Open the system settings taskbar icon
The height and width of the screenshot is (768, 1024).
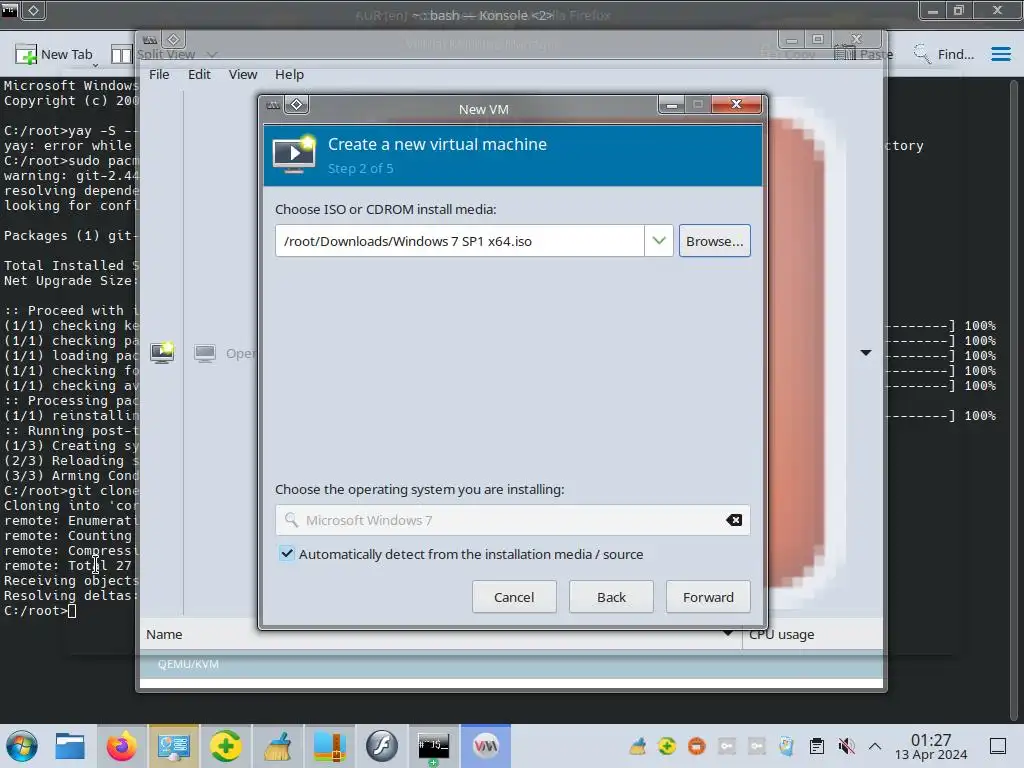click(173, 746)
